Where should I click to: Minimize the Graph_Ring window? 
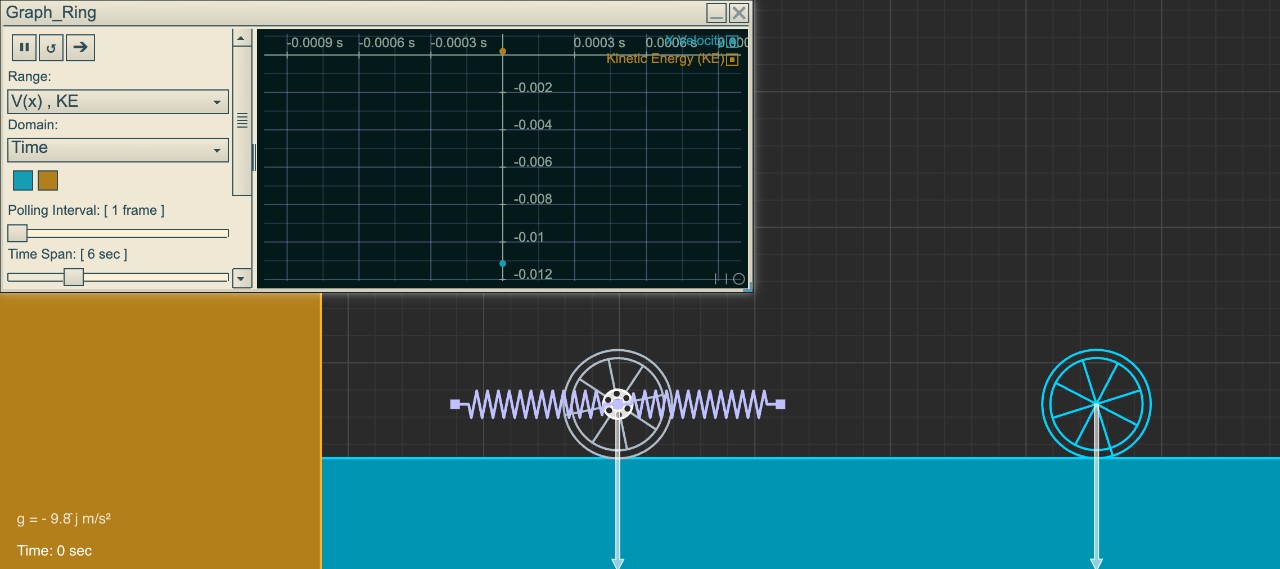click(x=716, y=13)
